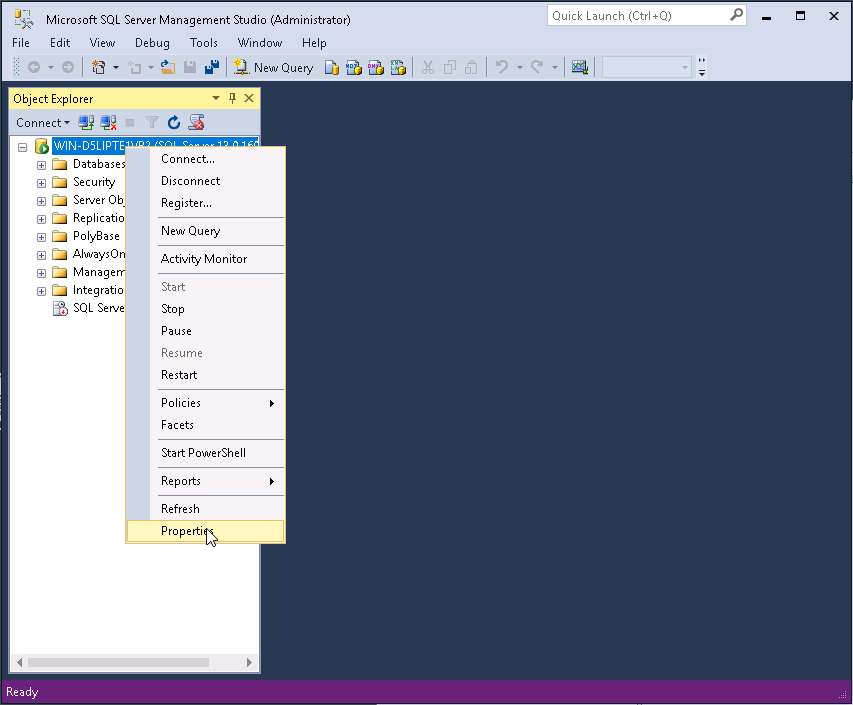Viewport: 853px width, 705px height.
Task: Open the Tools menu
Action: point(203,43)
